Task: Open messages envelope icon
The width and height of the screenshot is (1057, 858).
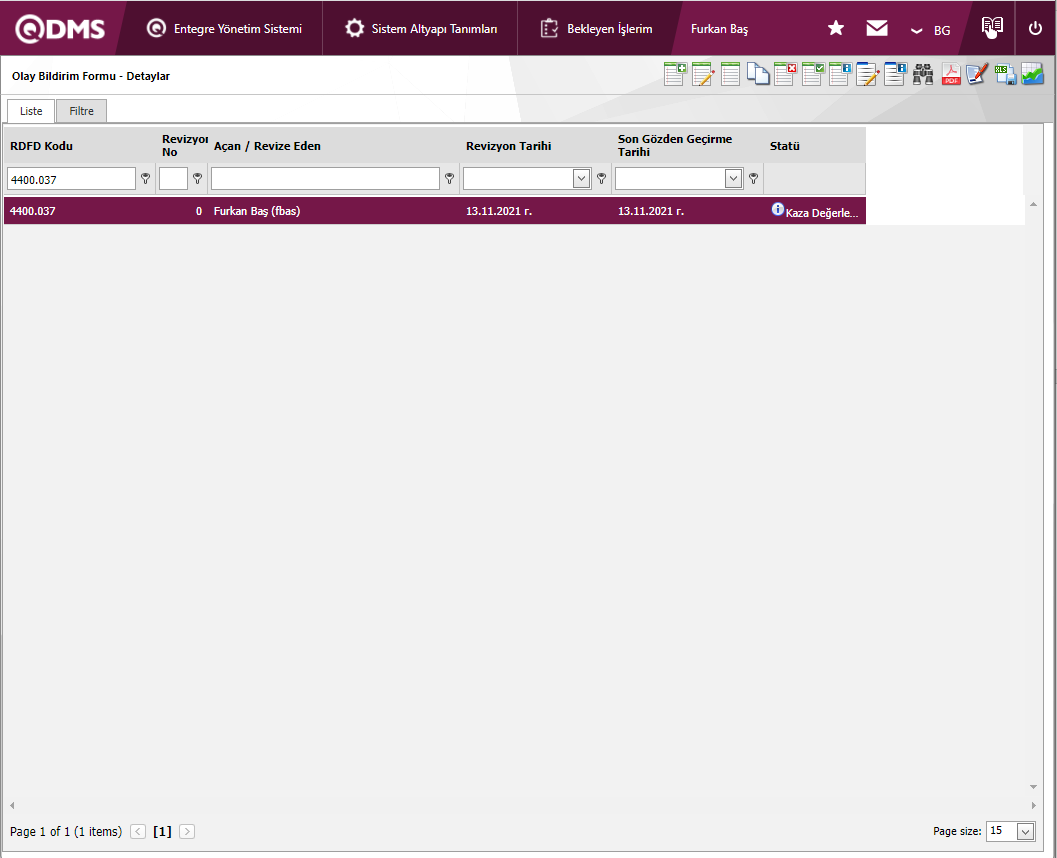Action: click(876, 28)
